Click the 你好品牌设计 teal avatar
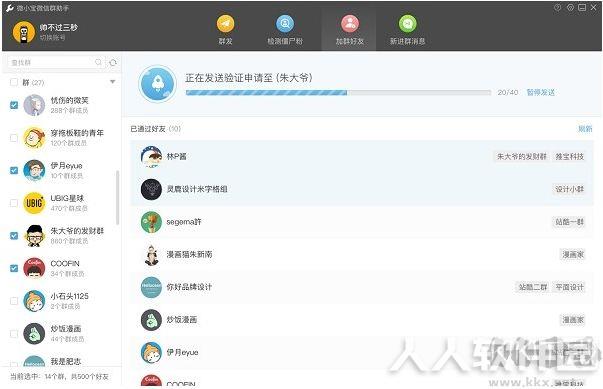This screenshot has width=603, height=389. 151,287
